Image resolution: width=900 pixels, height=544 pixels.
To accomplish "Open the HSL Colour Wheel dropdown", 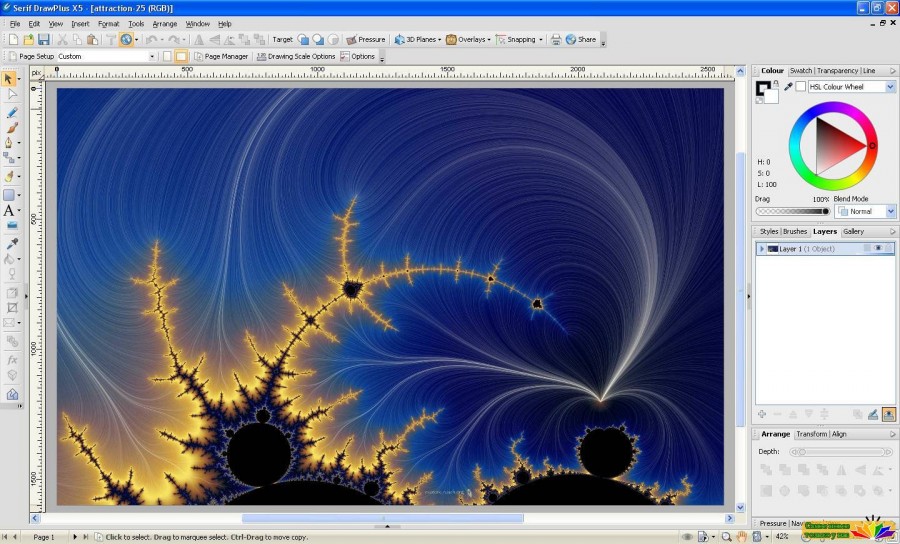I will click(852, 87).
